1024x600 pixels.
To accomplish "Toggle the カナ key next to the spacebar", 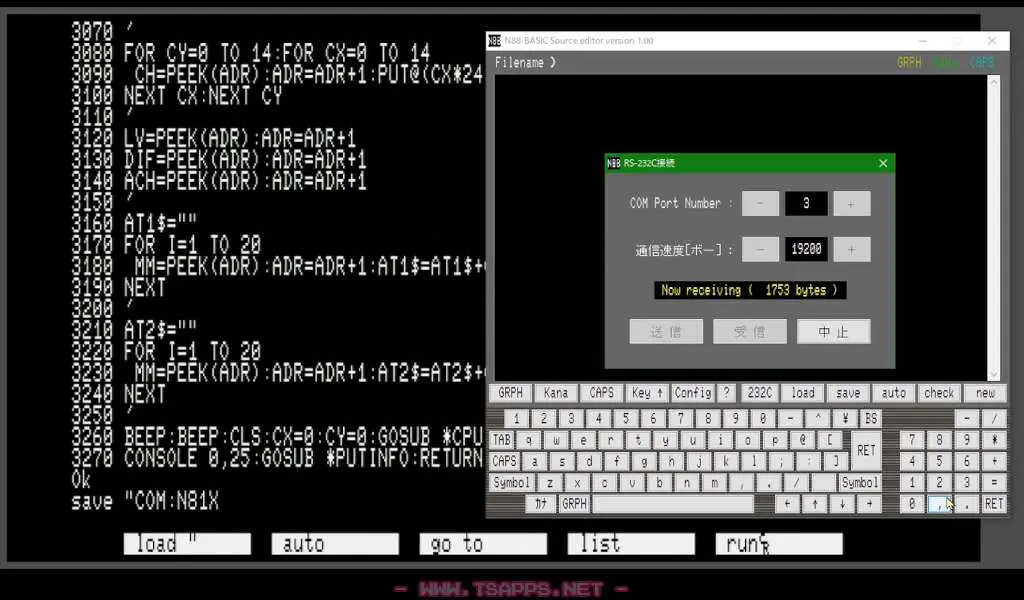I will click(x=541, y=504).
